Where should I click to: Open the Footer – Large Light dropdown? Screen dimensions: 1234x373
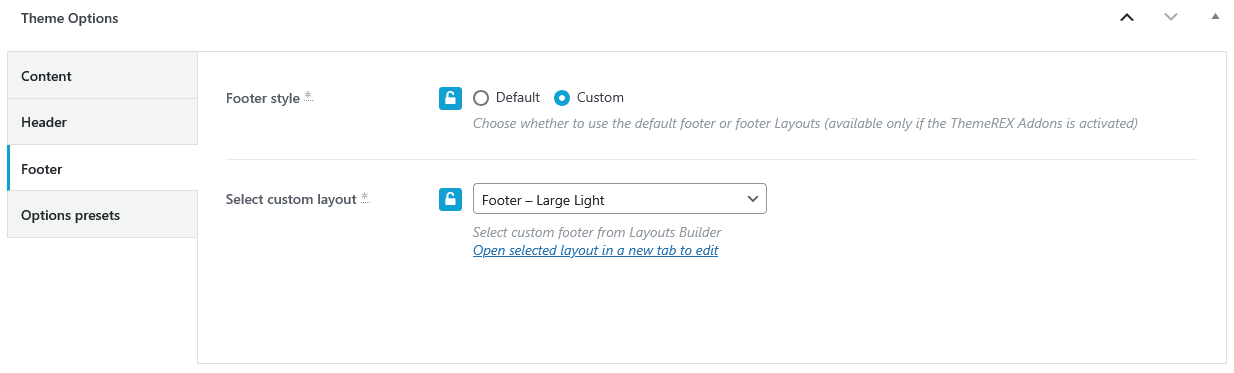(619, 199)
